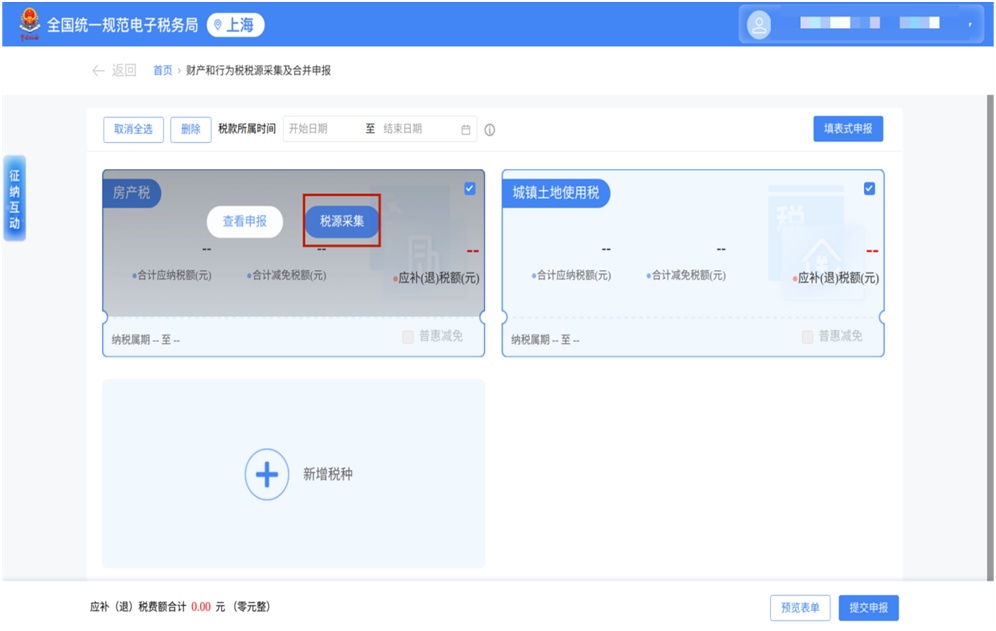
Task: Toggle 普惠减免 checkbox on 城镇土地使用税 card
Action: click(x=807, y=337)
